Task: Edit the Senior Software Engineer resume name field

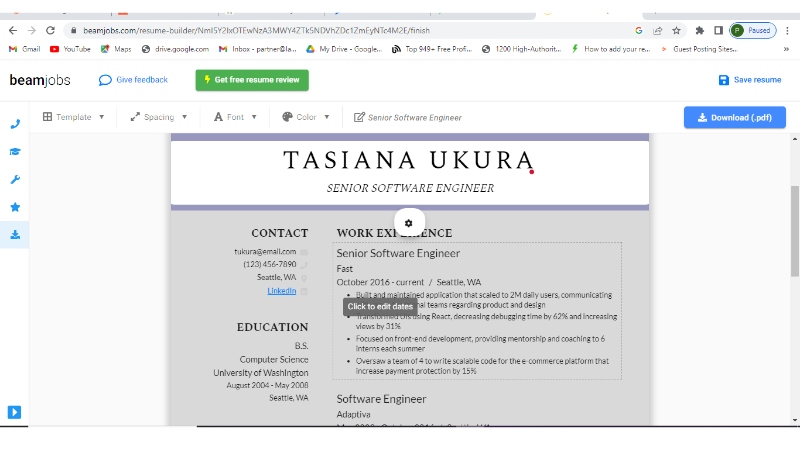Action: pyautogui.click(x=414, y=118)
